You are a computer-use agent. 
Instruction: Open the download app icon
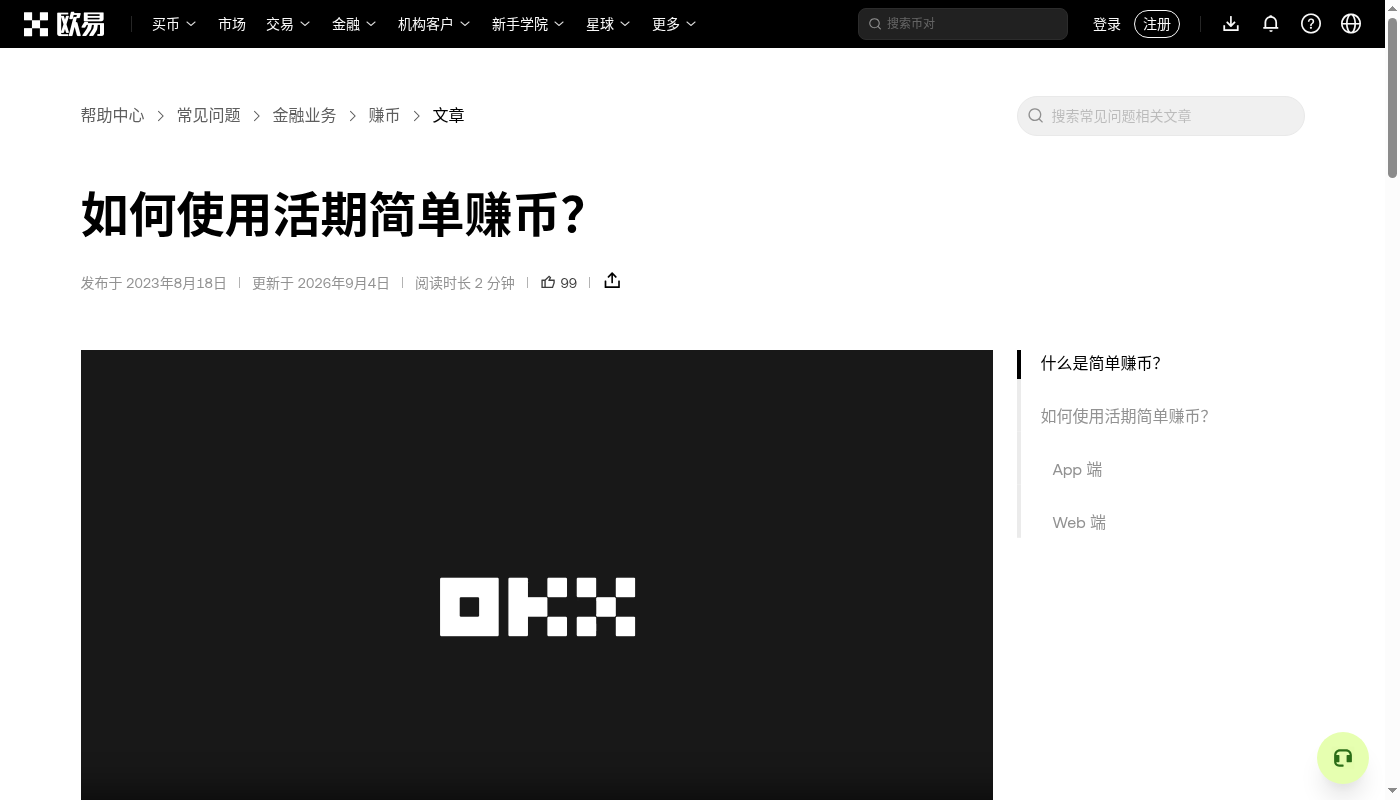1231,24
